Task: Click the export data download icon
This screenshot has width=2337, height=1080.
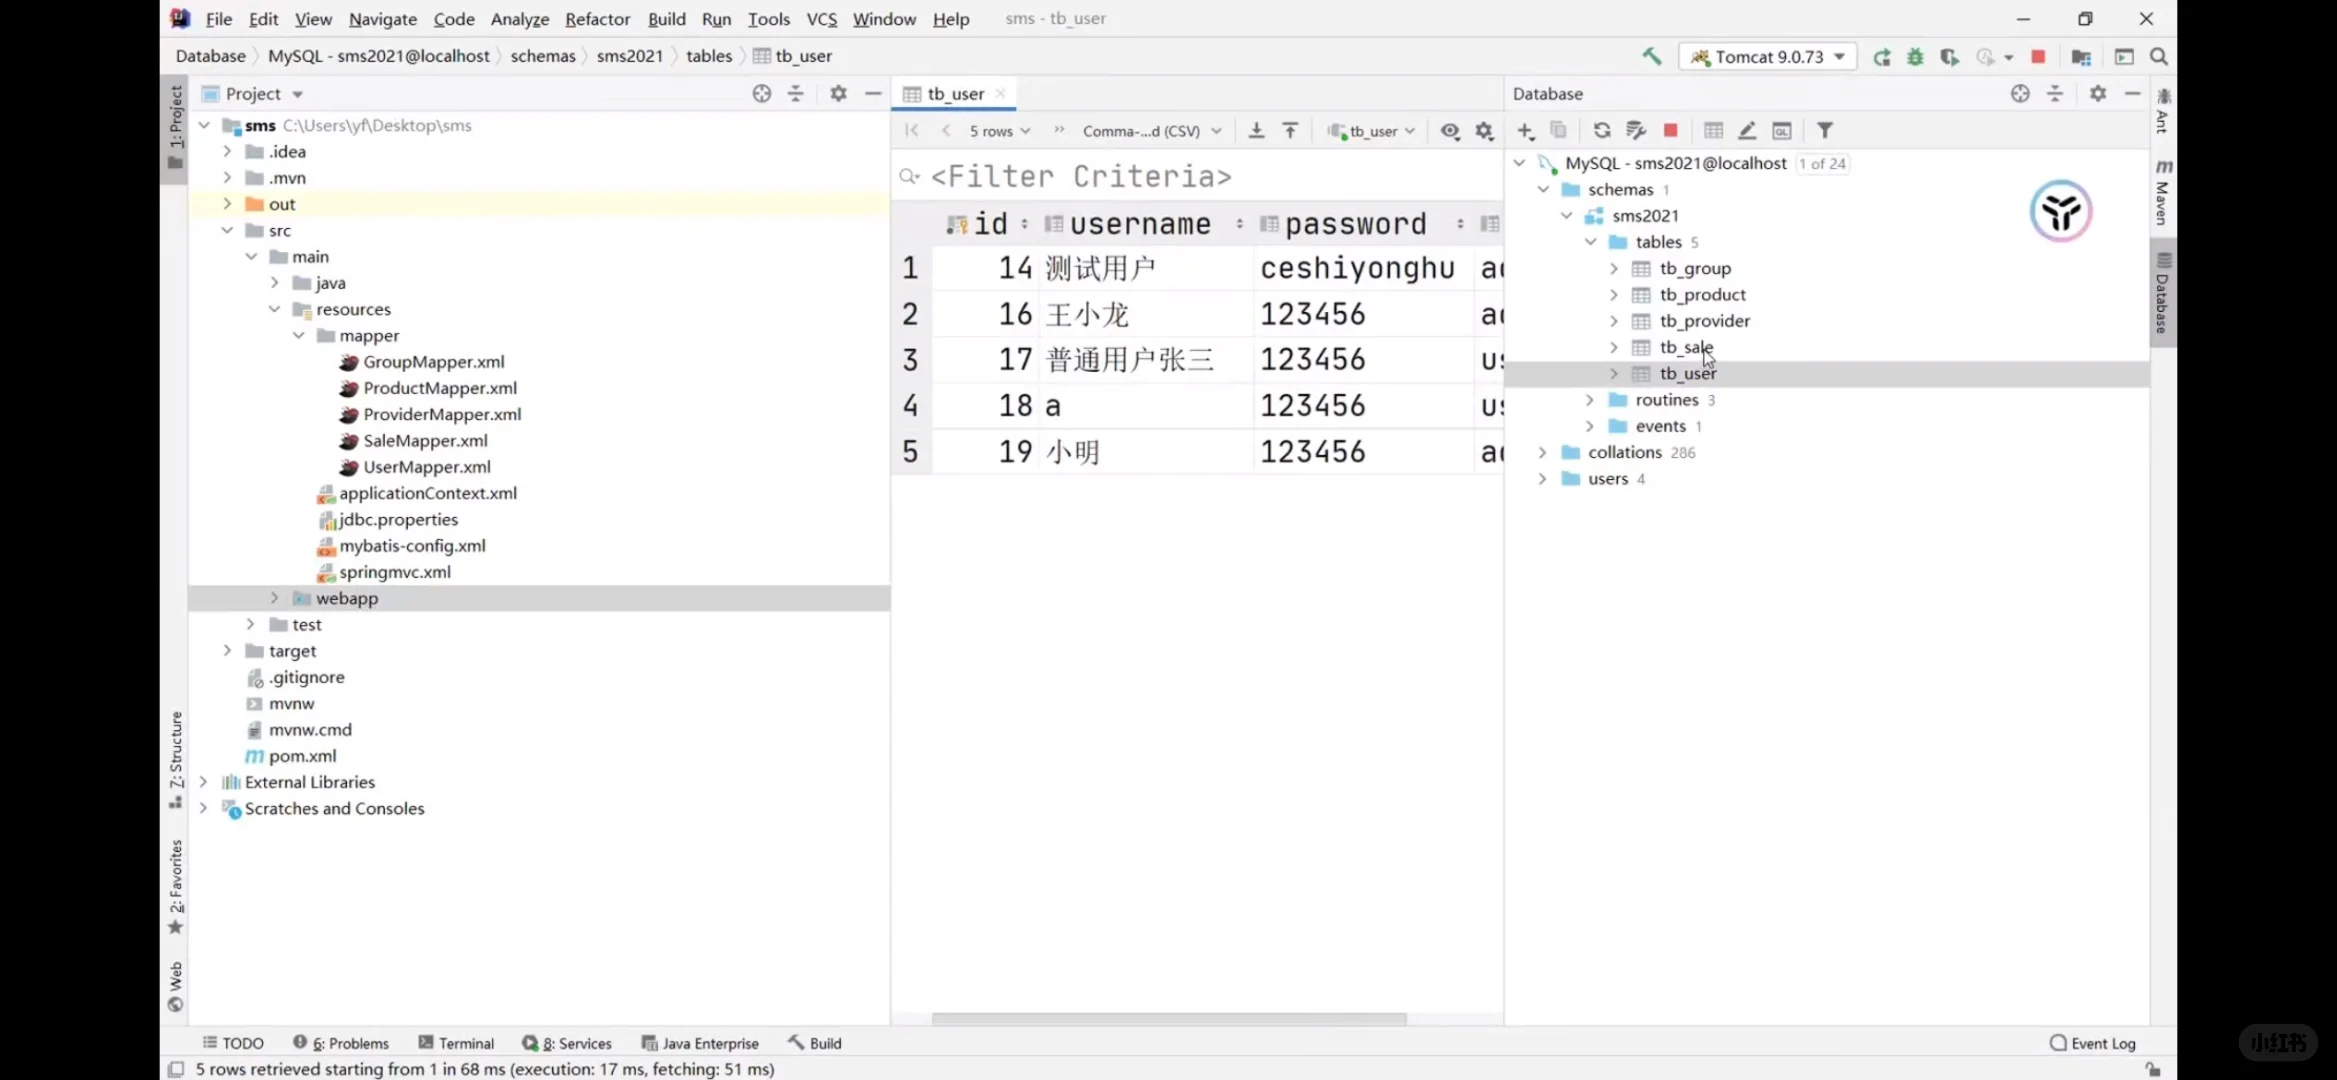Action: 1257,131
